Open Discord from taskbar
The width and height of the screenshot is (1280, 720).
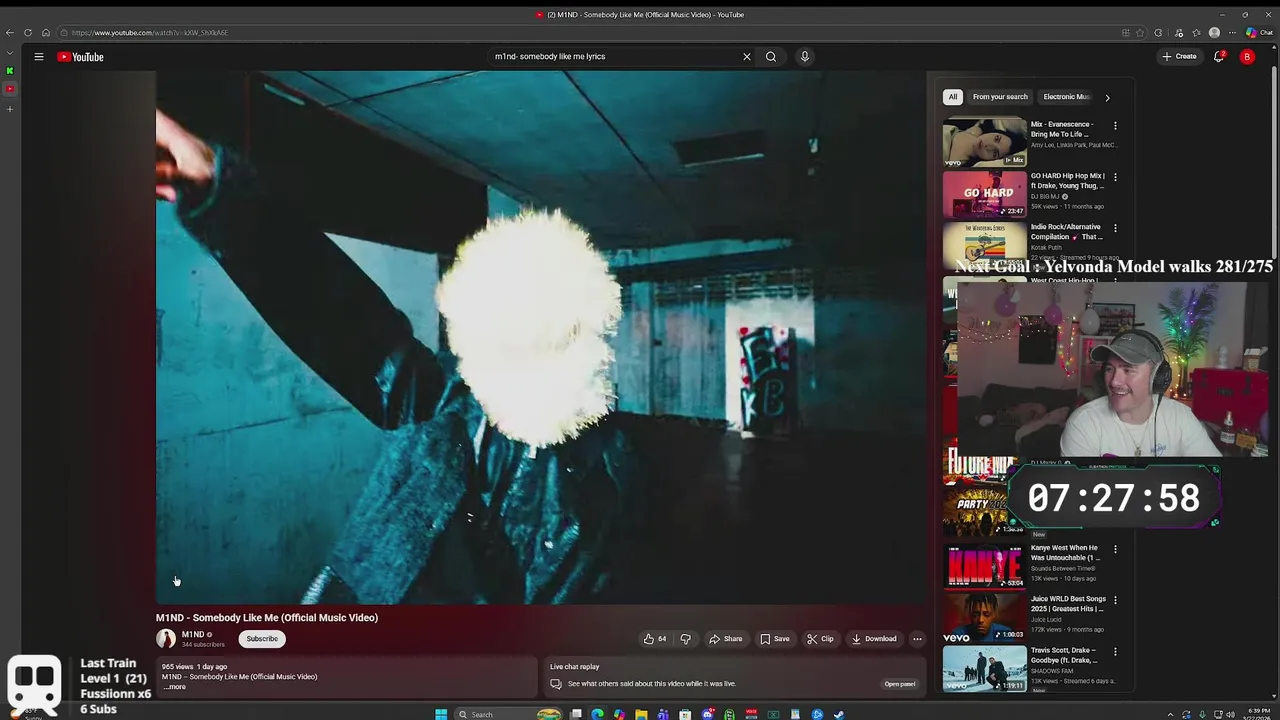click(707, 714)
